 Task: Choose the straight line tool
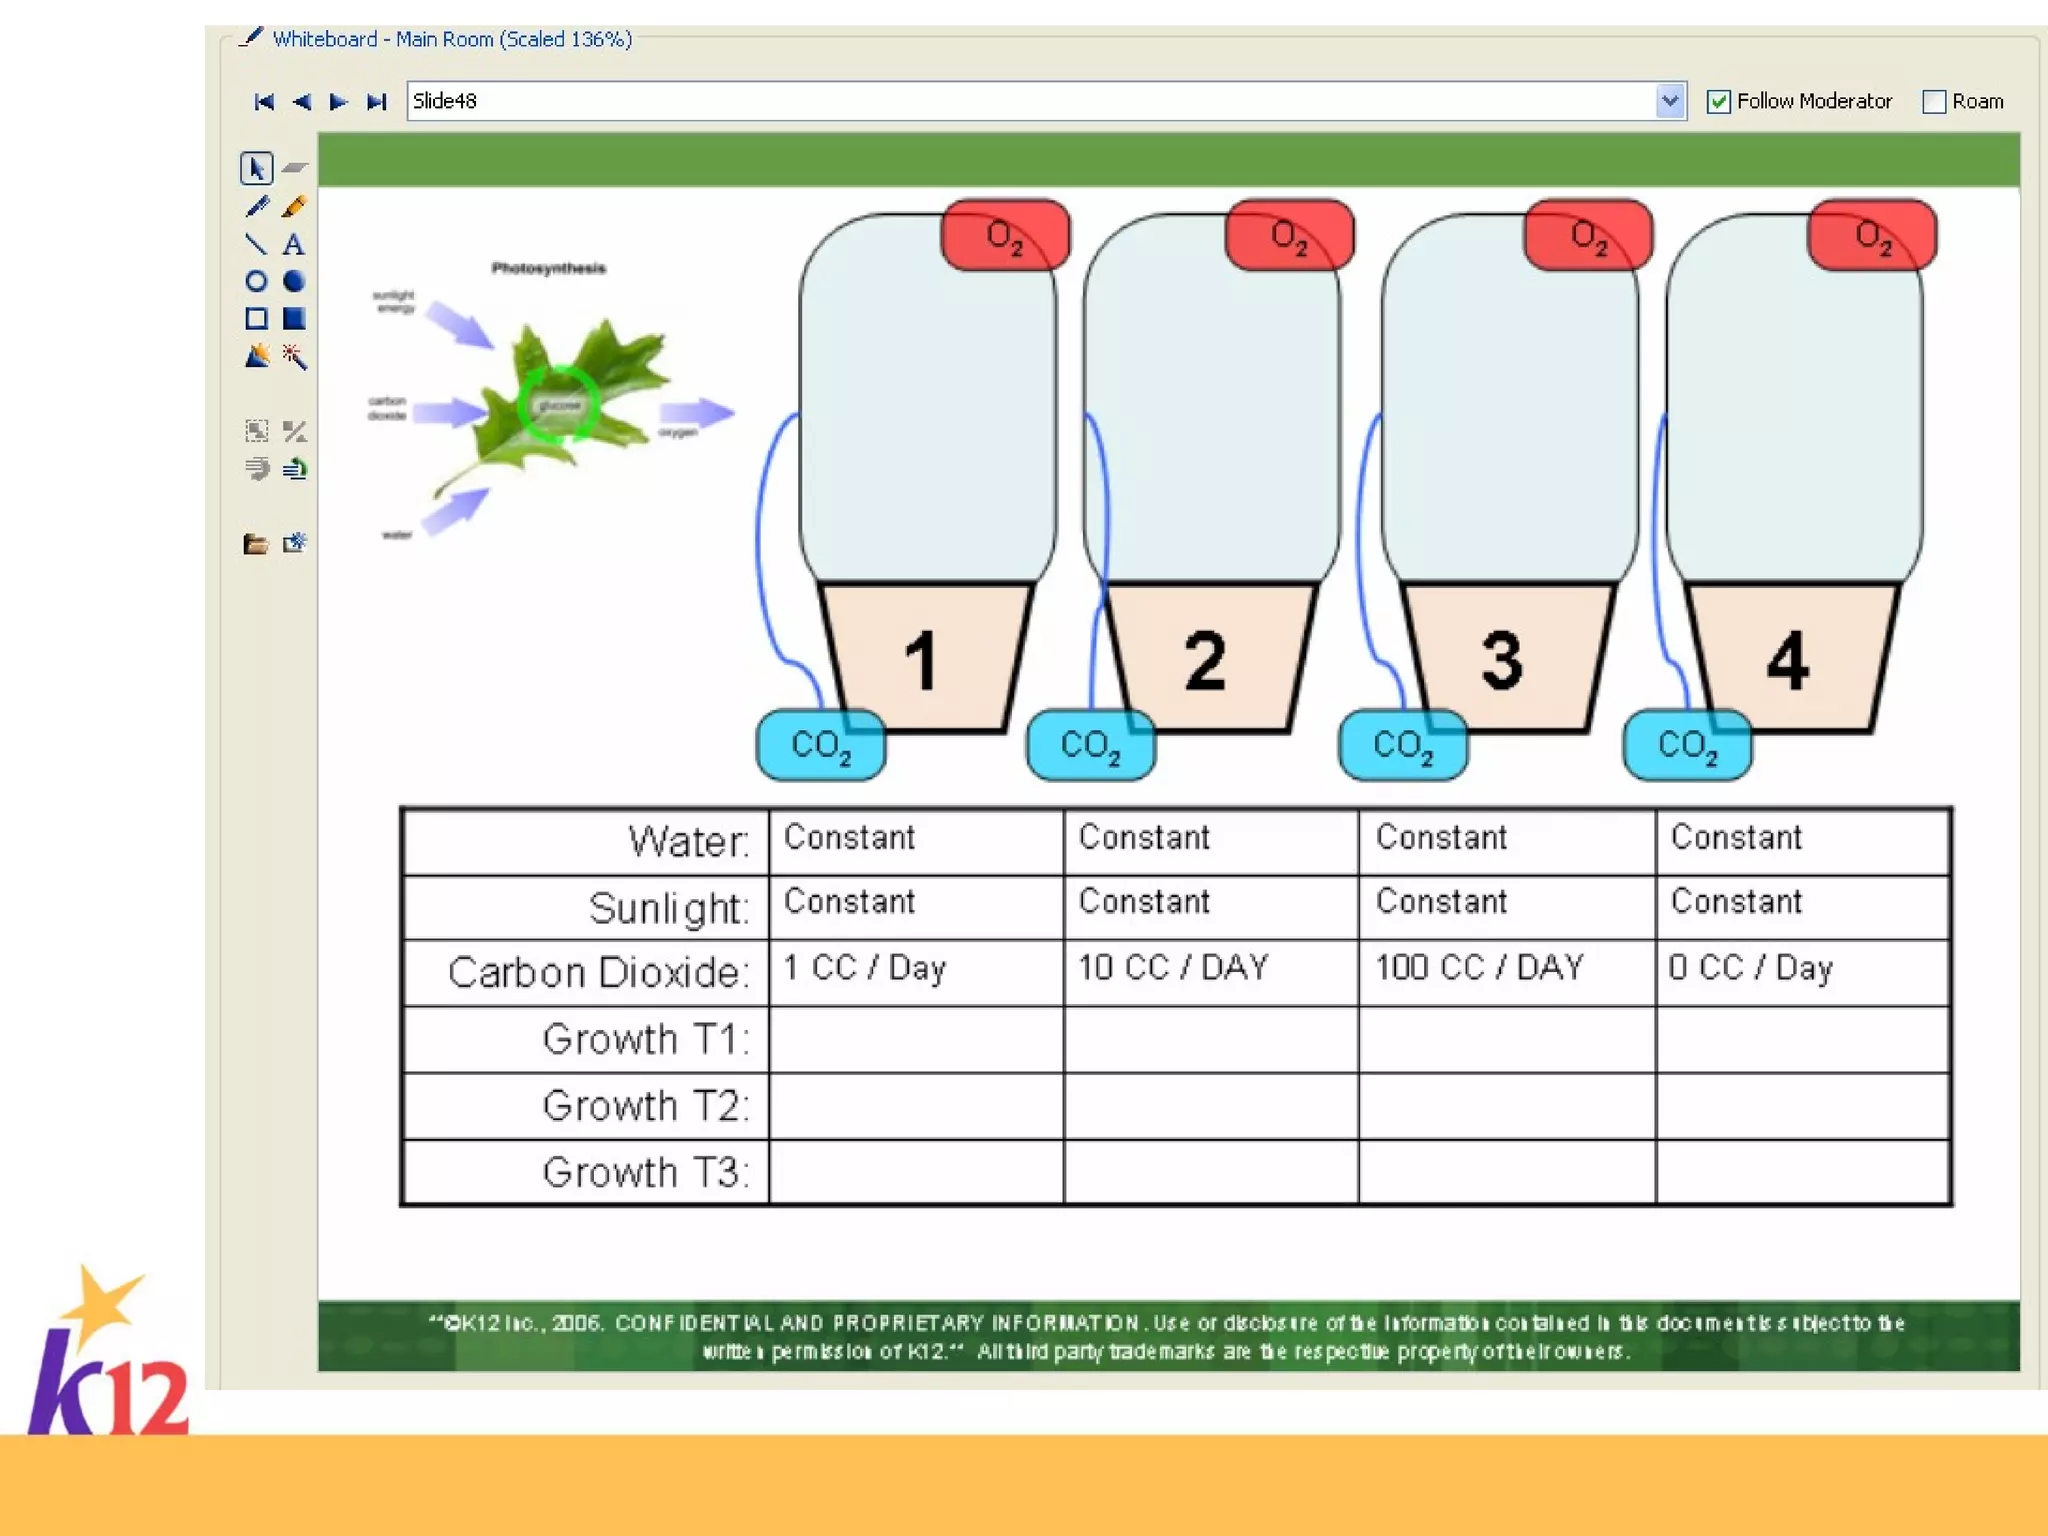tap(256, 244)
